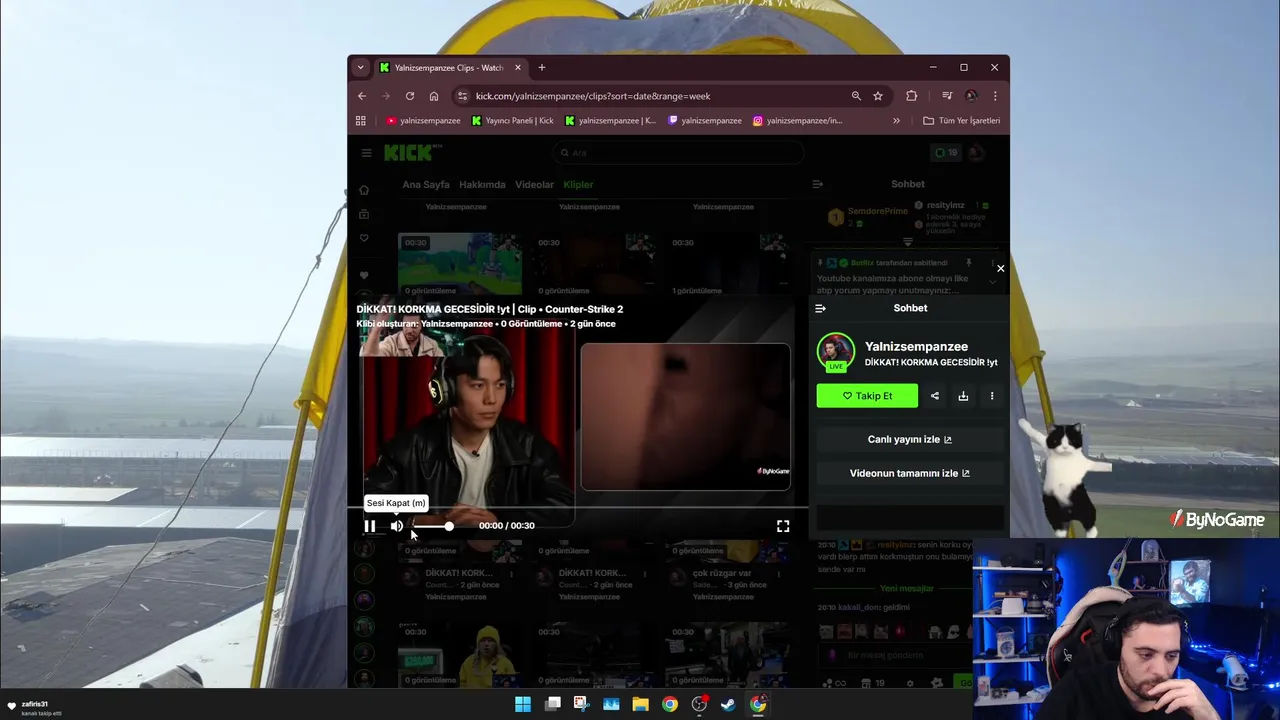The image size is (1280, 720).
Task: Open the tab search dropdown arrow
Action: click(361, 68)
